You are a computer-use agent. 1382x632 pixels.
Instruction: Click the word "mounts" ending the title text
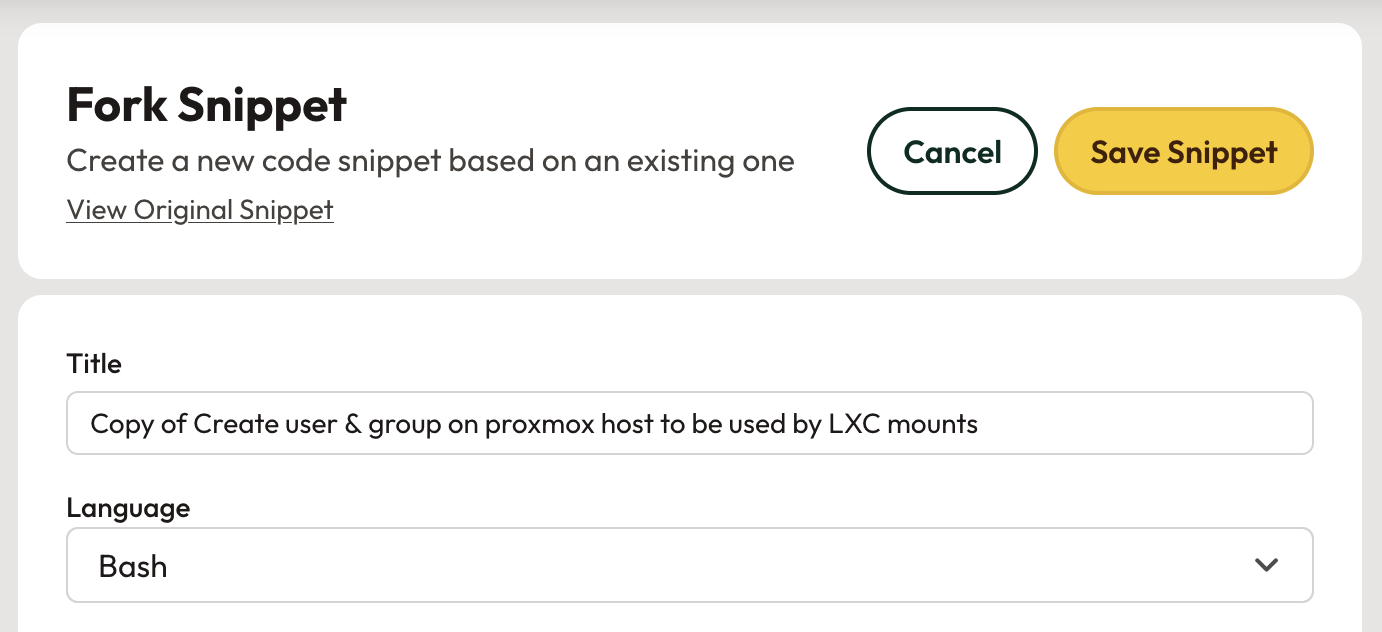pyautogui.click(x=931, y=424)
